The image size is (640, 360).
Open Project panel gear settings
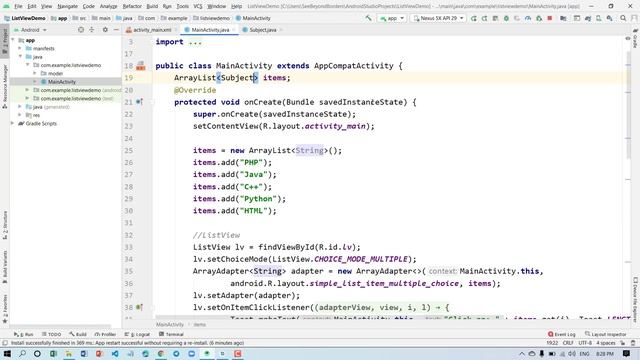click(x=105, y=30)
